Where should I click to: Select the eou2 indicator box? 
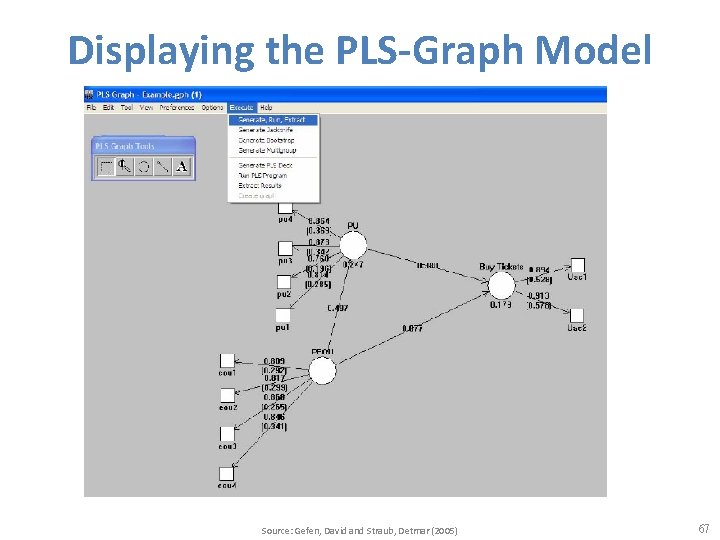pyautogui.click(x=227, y=395)
